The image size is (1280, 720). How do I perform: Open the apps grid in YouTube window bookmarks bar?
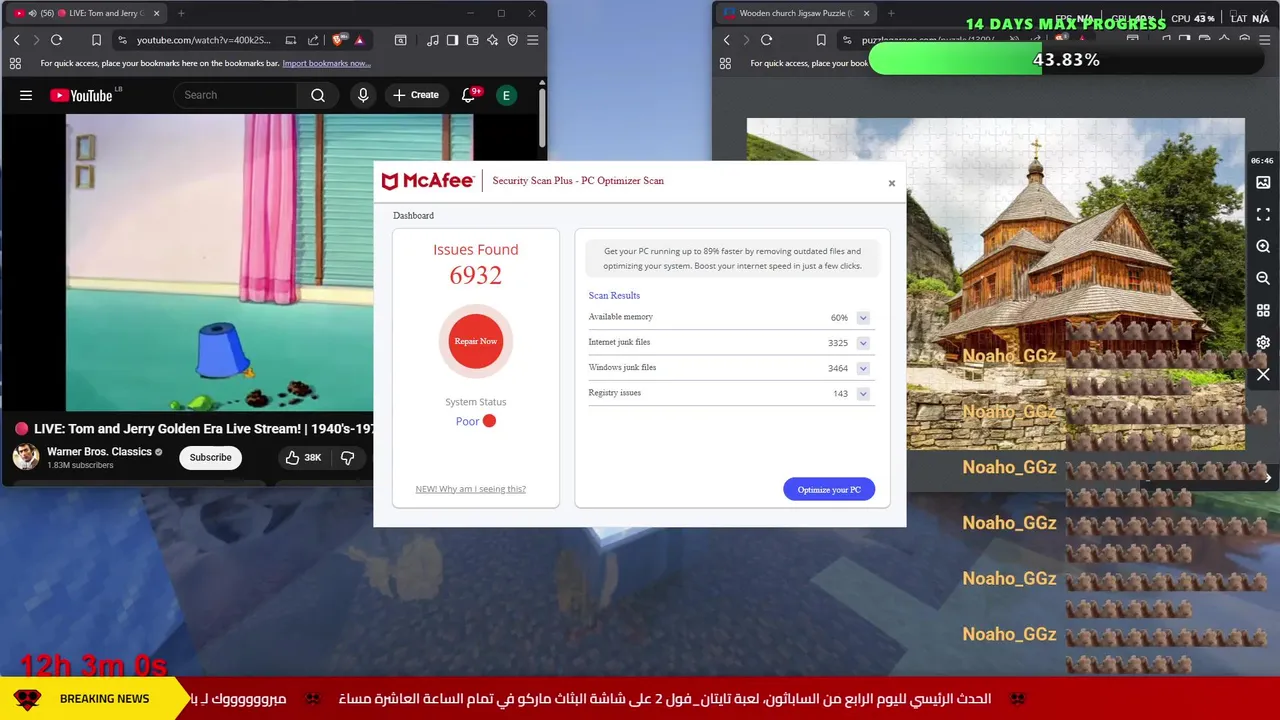(x=15, y=63)
